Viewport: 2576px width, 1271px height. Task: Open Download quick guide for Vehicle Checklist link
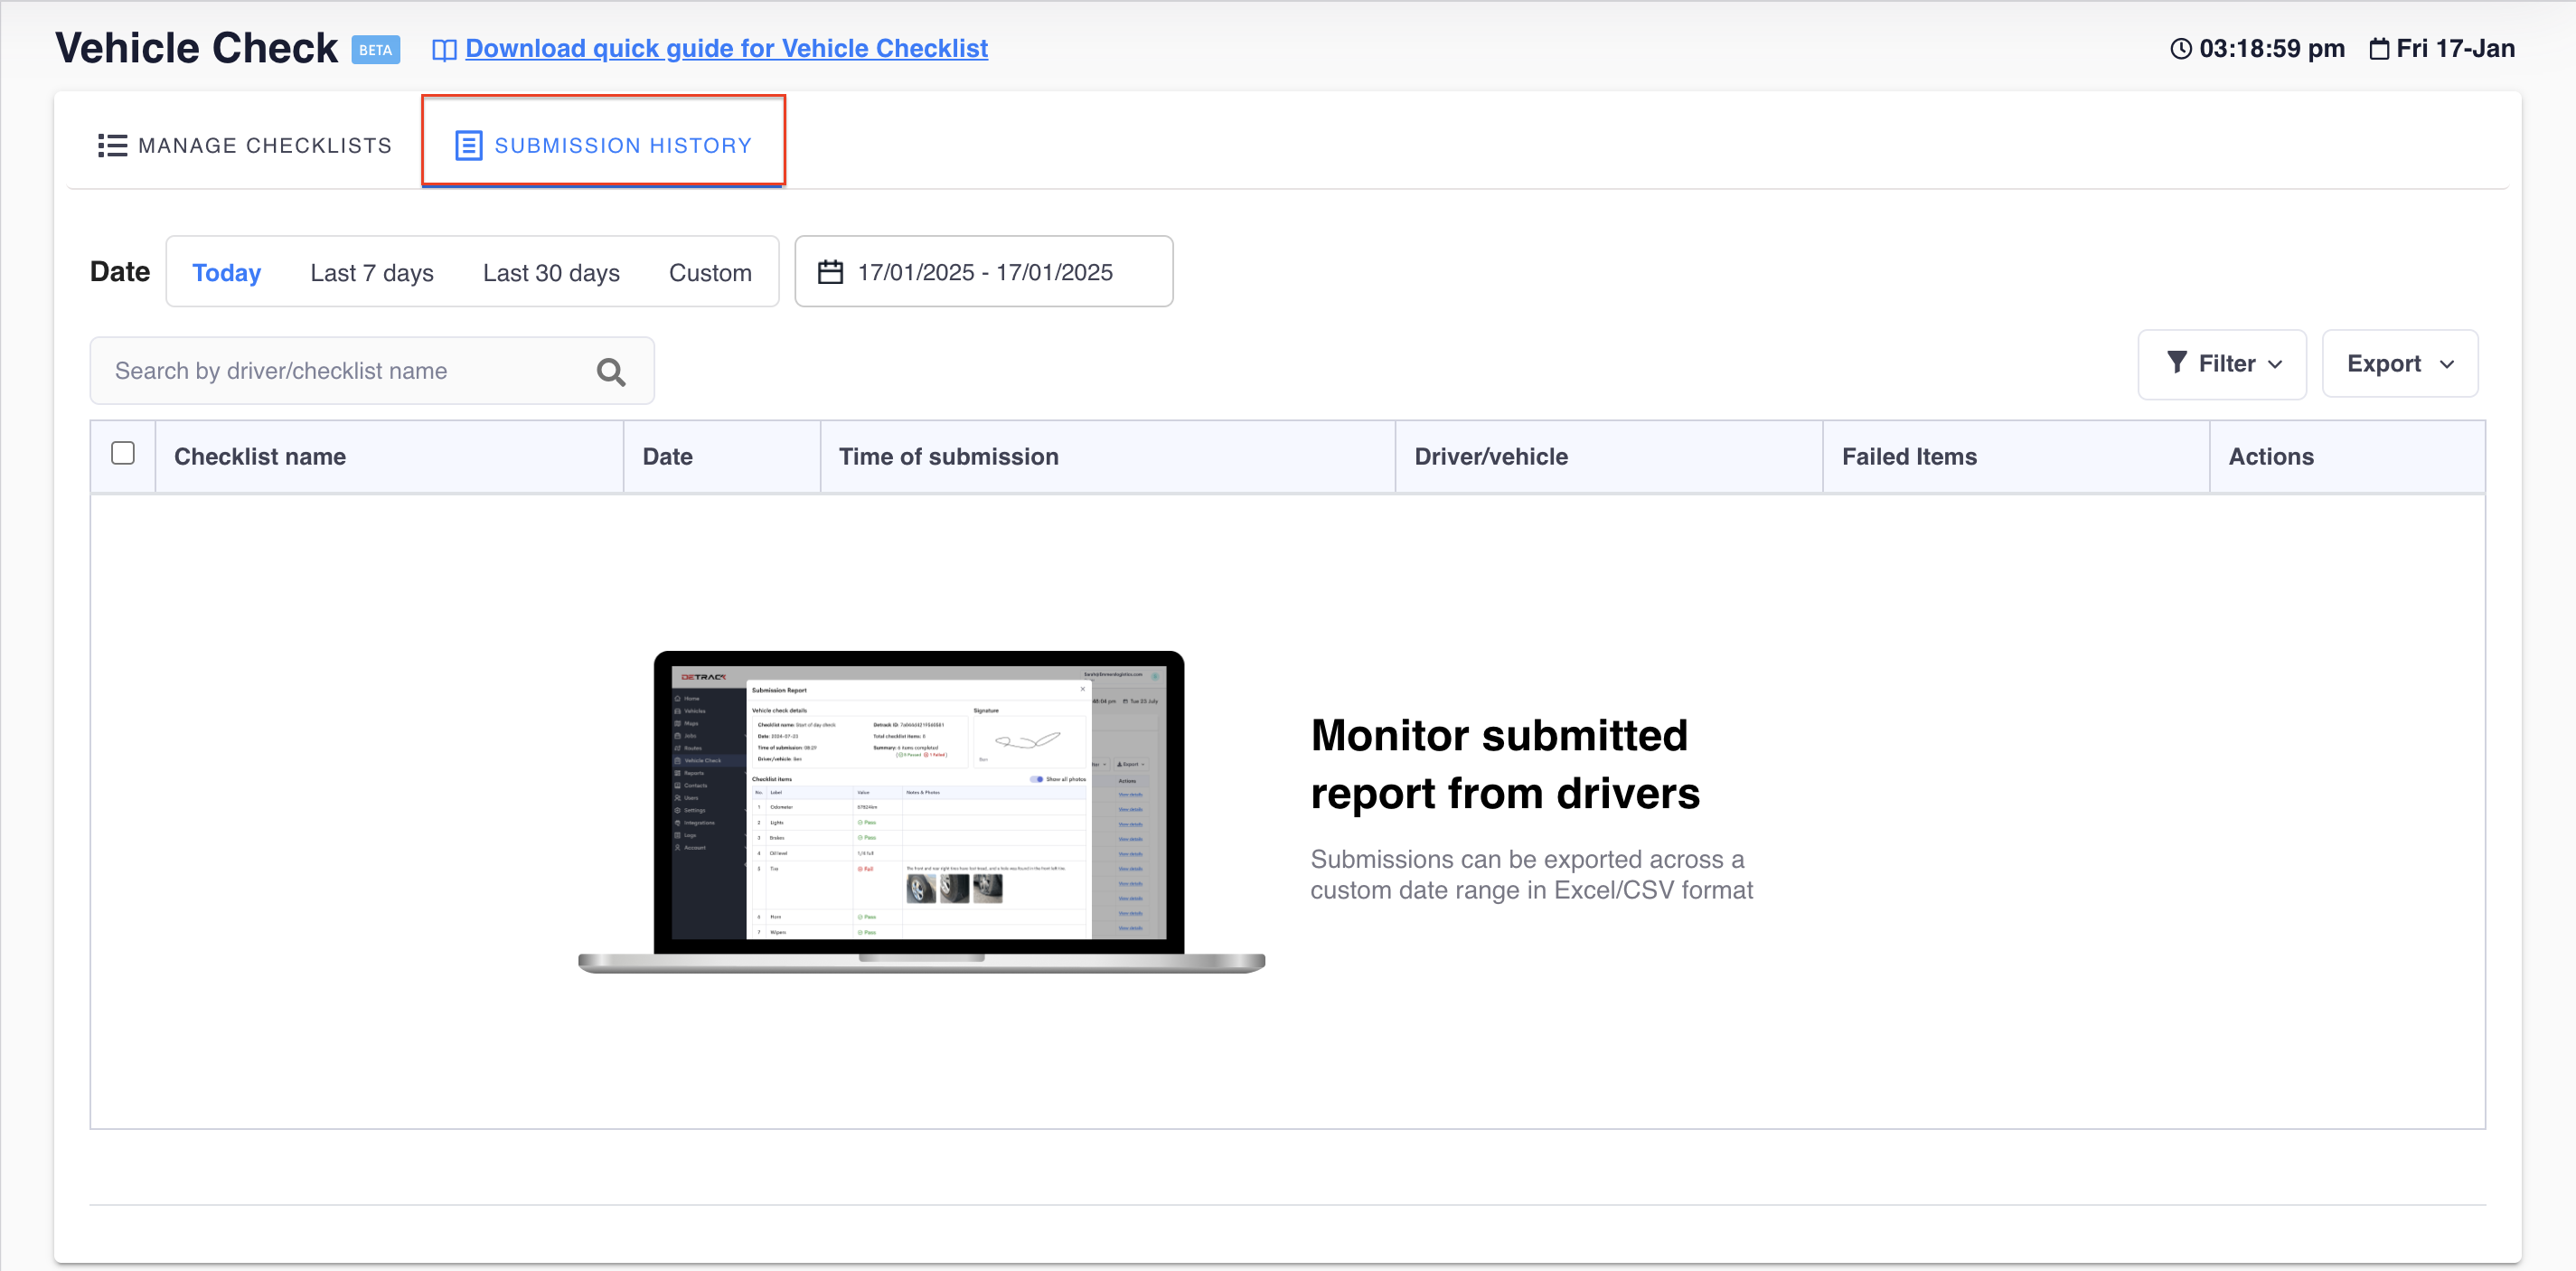(726, 48)
